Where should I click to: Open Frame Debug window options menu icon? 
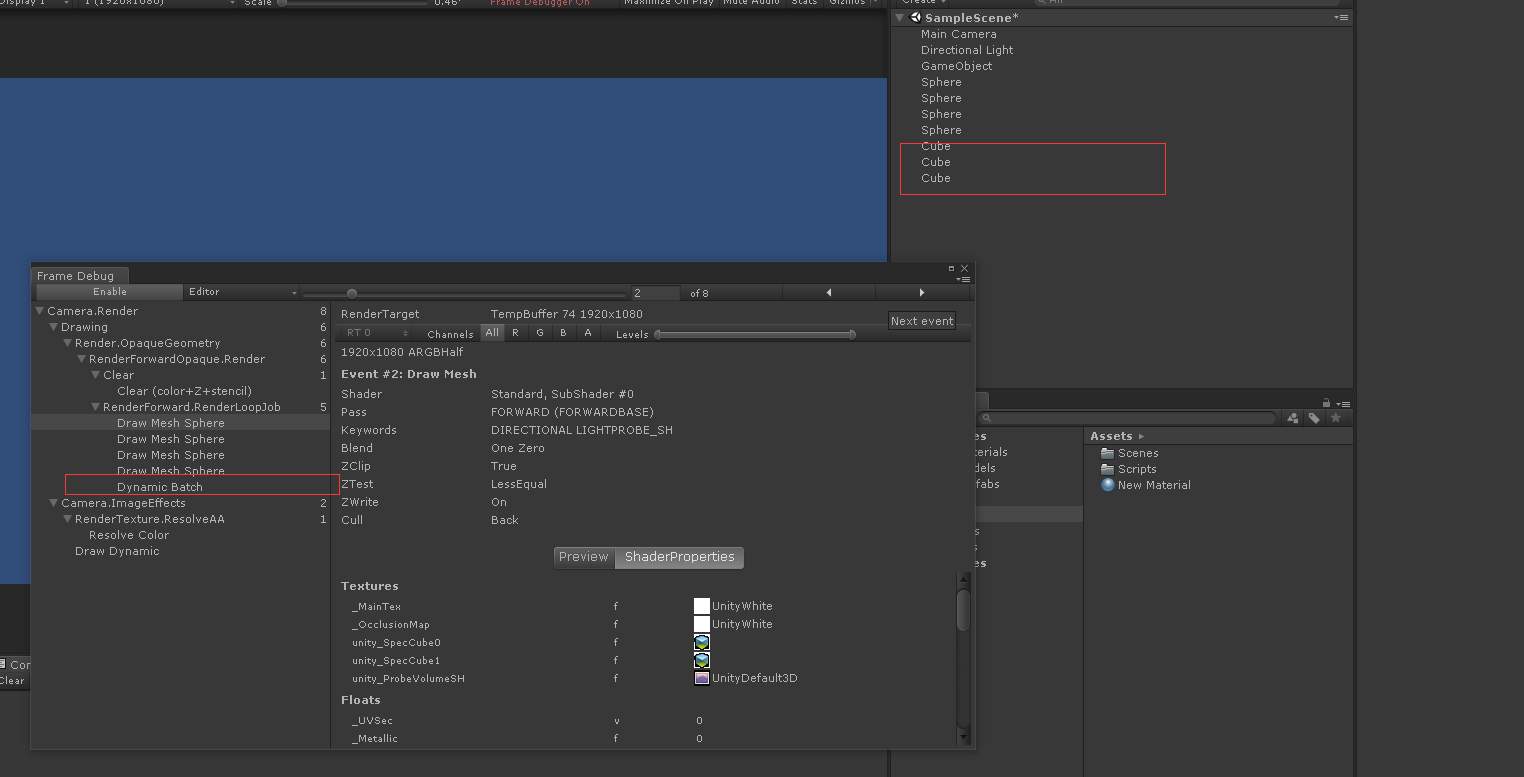pos(964,279)
